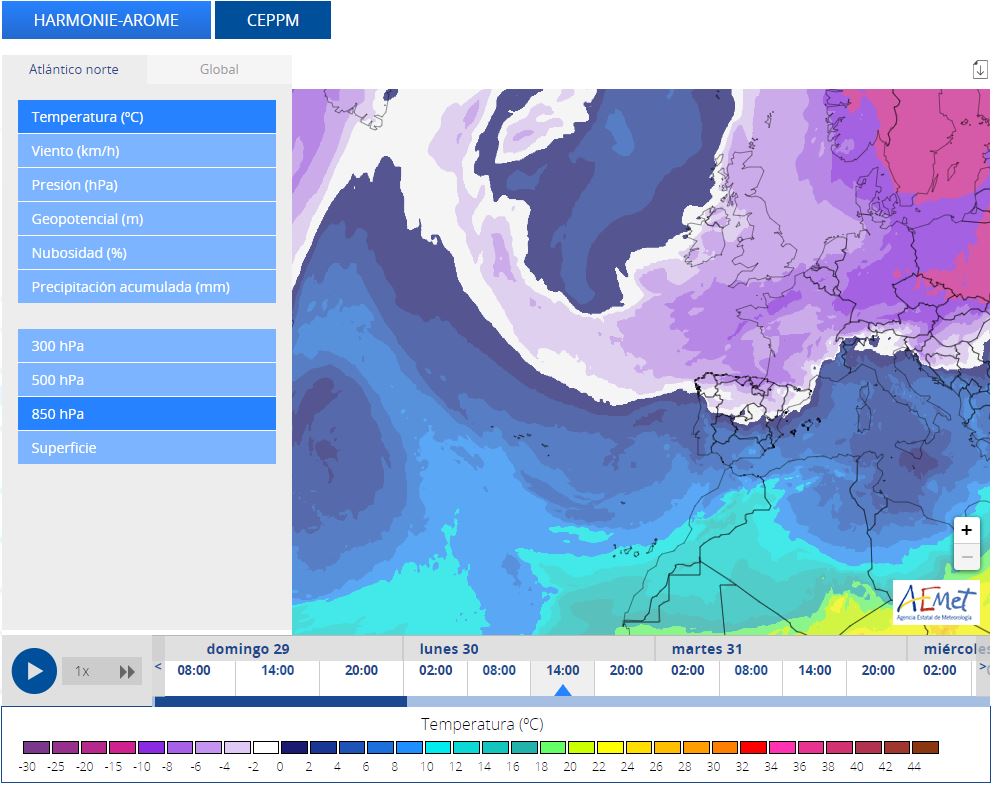This screenshot has width=994, height=787.
Task: Go to martes 31 at 08:00
Action: [x=751, y=670]
